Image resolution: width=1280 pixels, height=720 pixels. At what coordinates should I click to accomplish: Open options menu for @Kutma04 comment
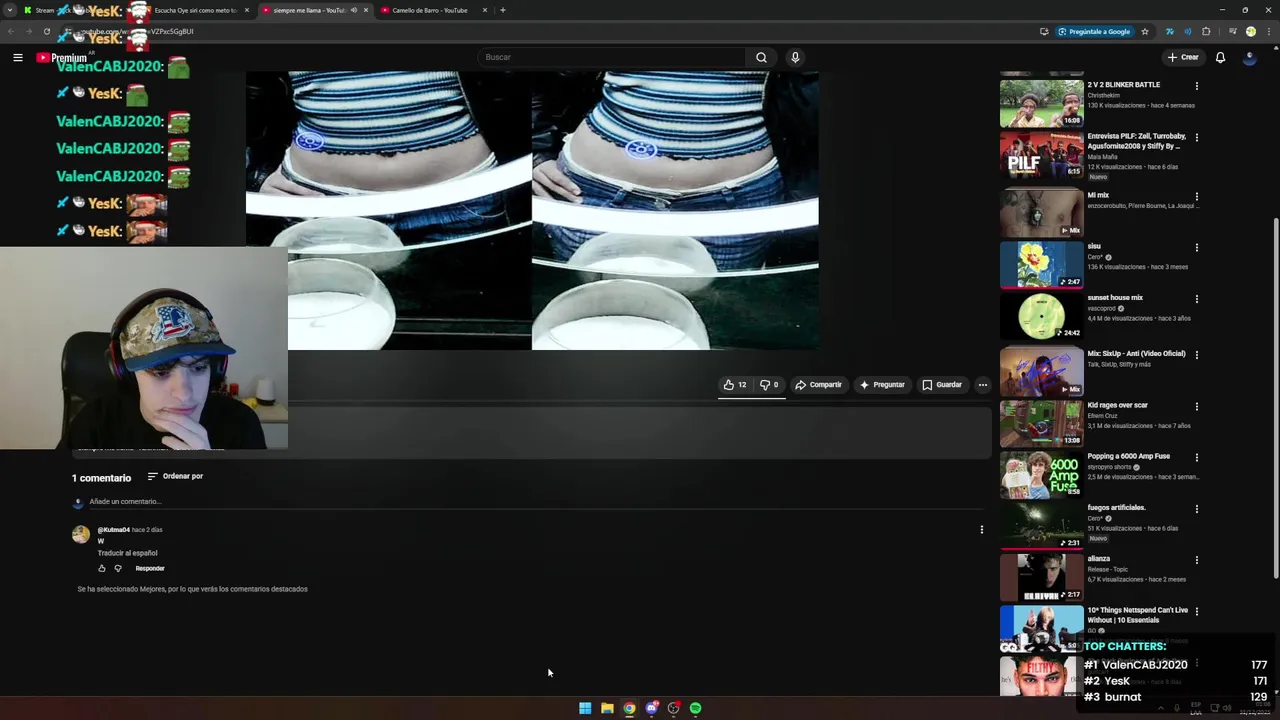point(981,530)
